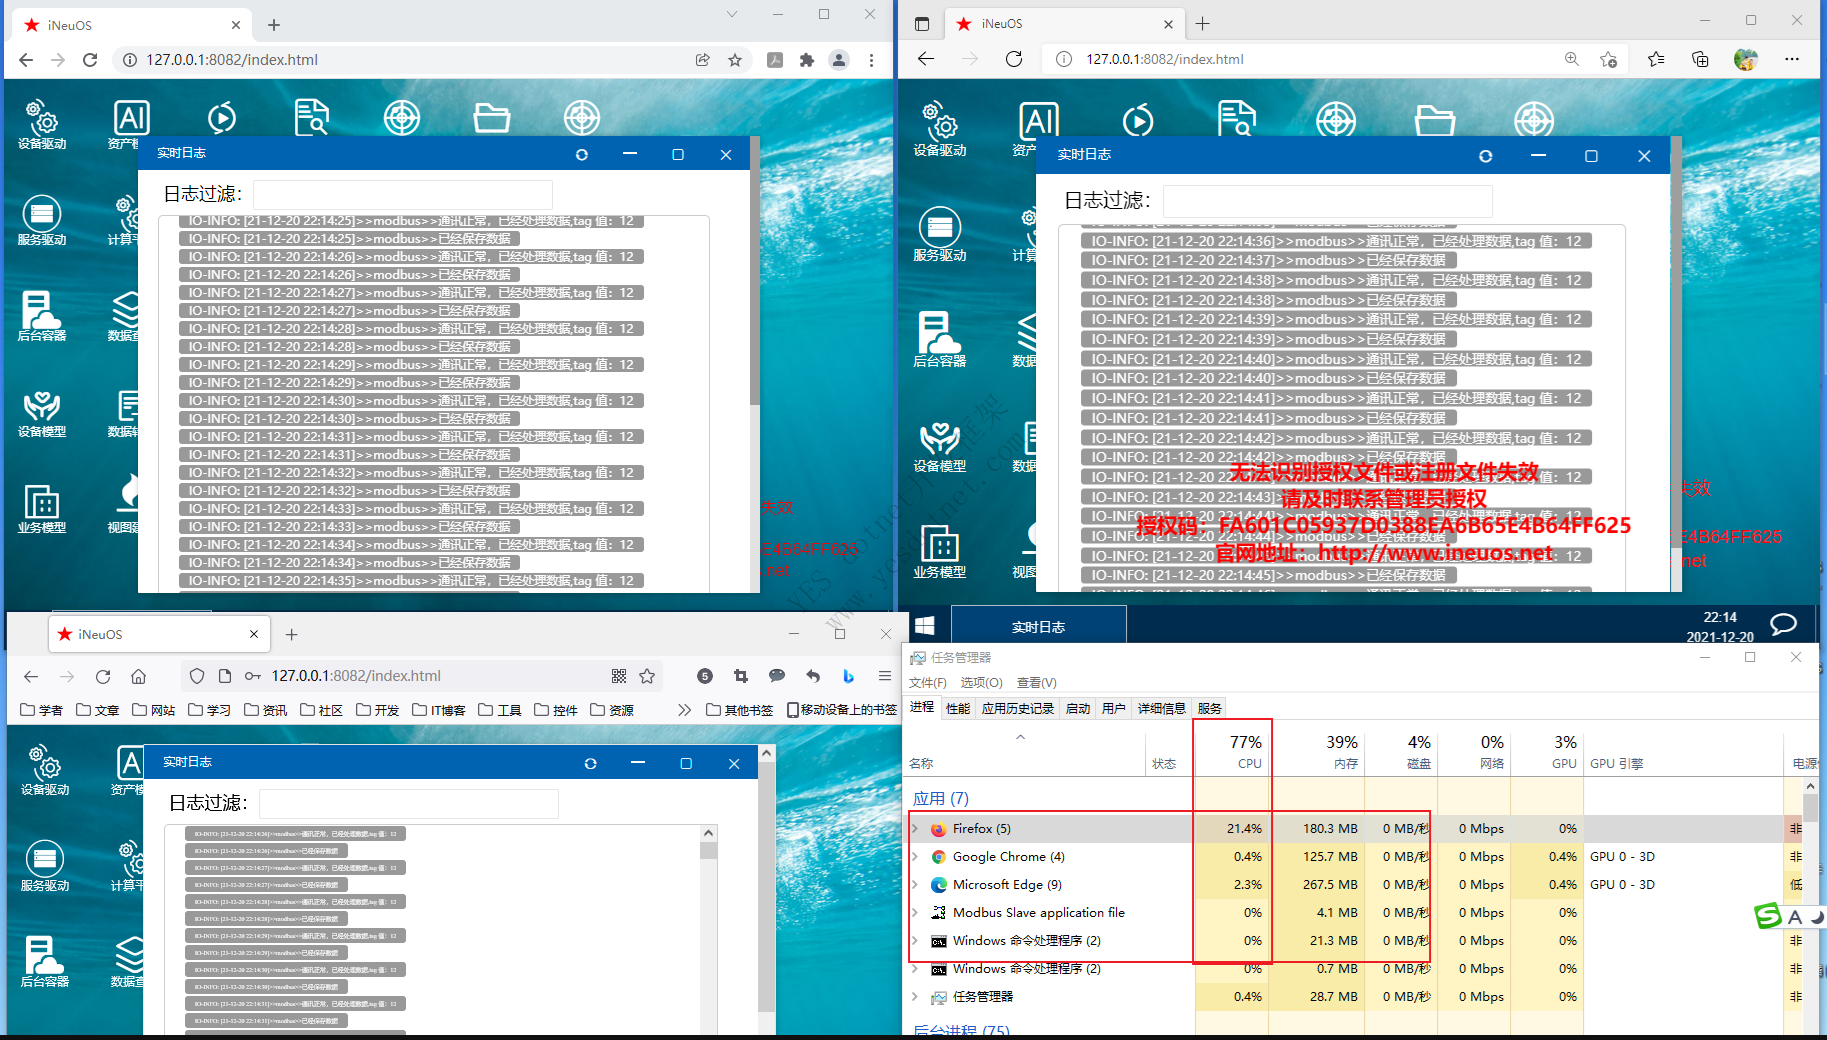Open Chrome three-dot menu
1827x1040 pixels.
click(872, 60)
